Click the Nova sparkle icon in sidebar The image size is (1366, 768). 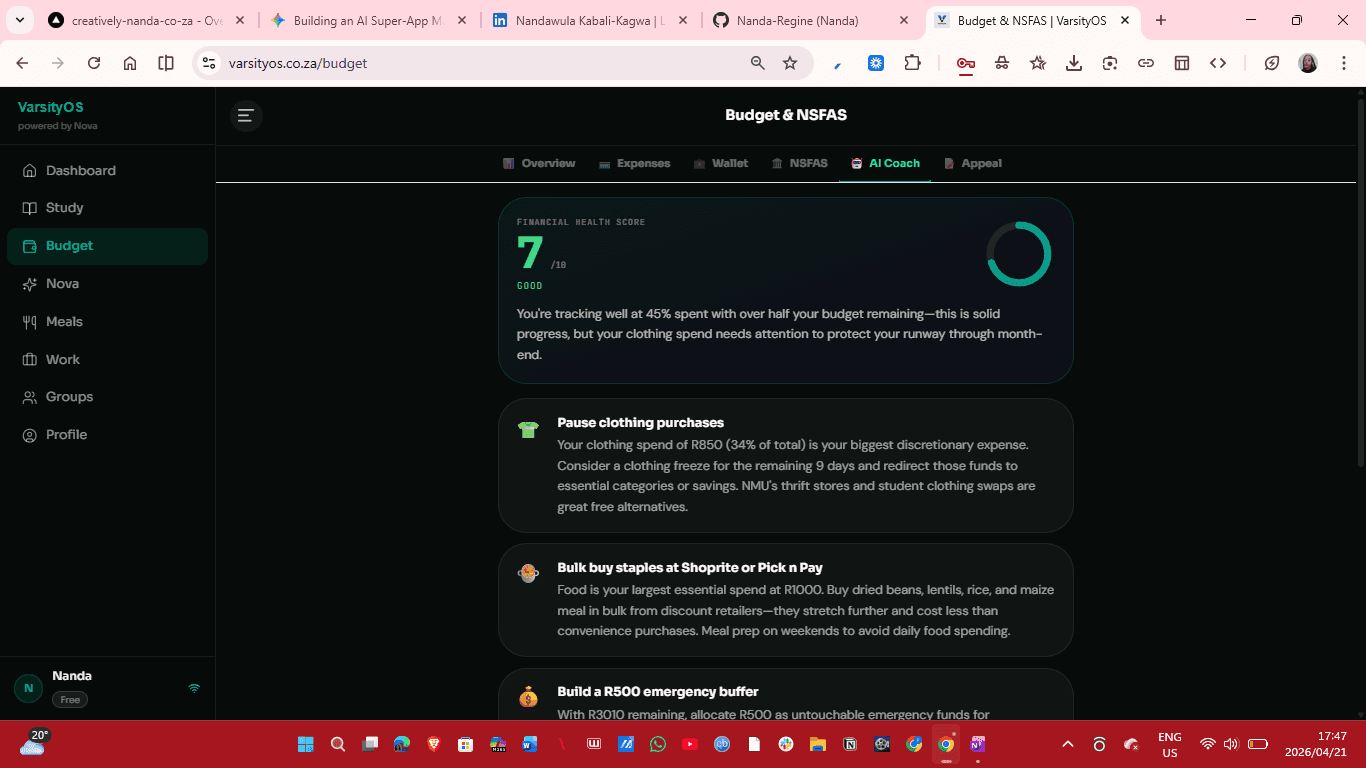coord(30,284)
